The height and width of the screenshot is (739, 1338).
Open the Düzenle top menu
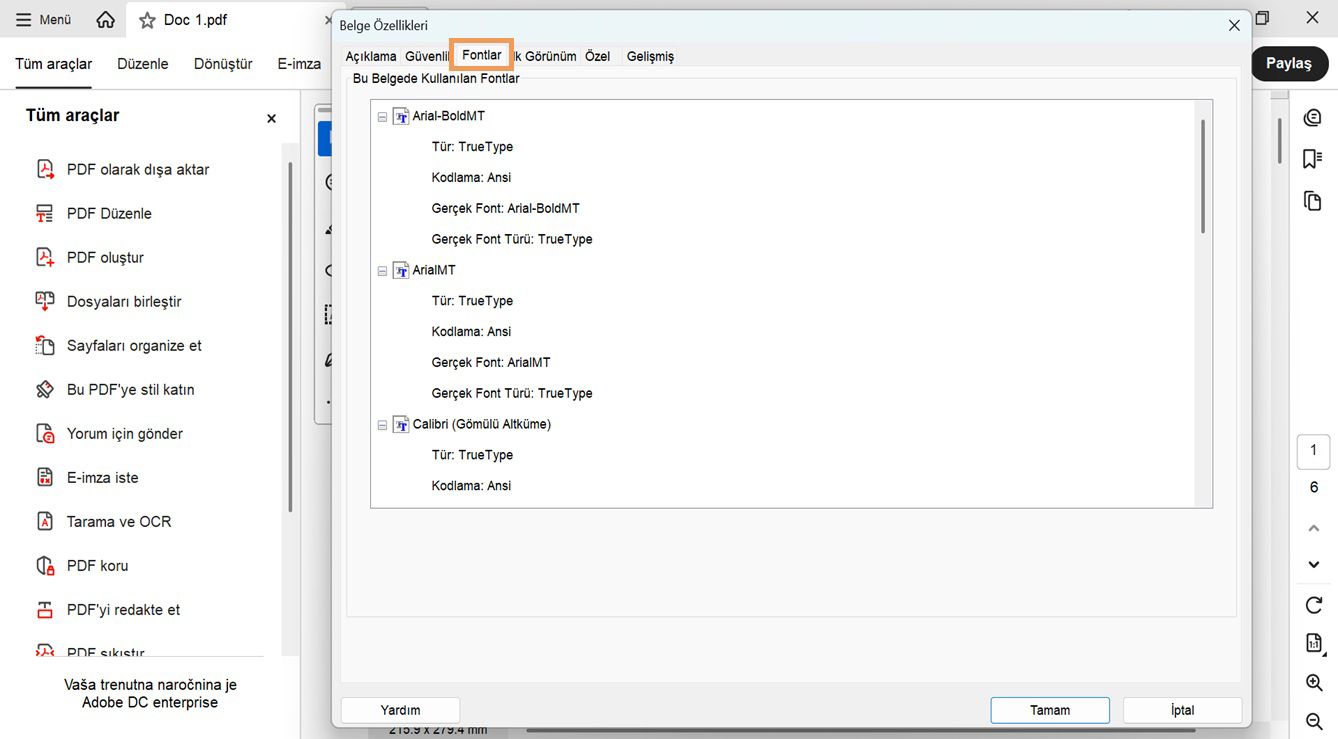tap(143, 64)
